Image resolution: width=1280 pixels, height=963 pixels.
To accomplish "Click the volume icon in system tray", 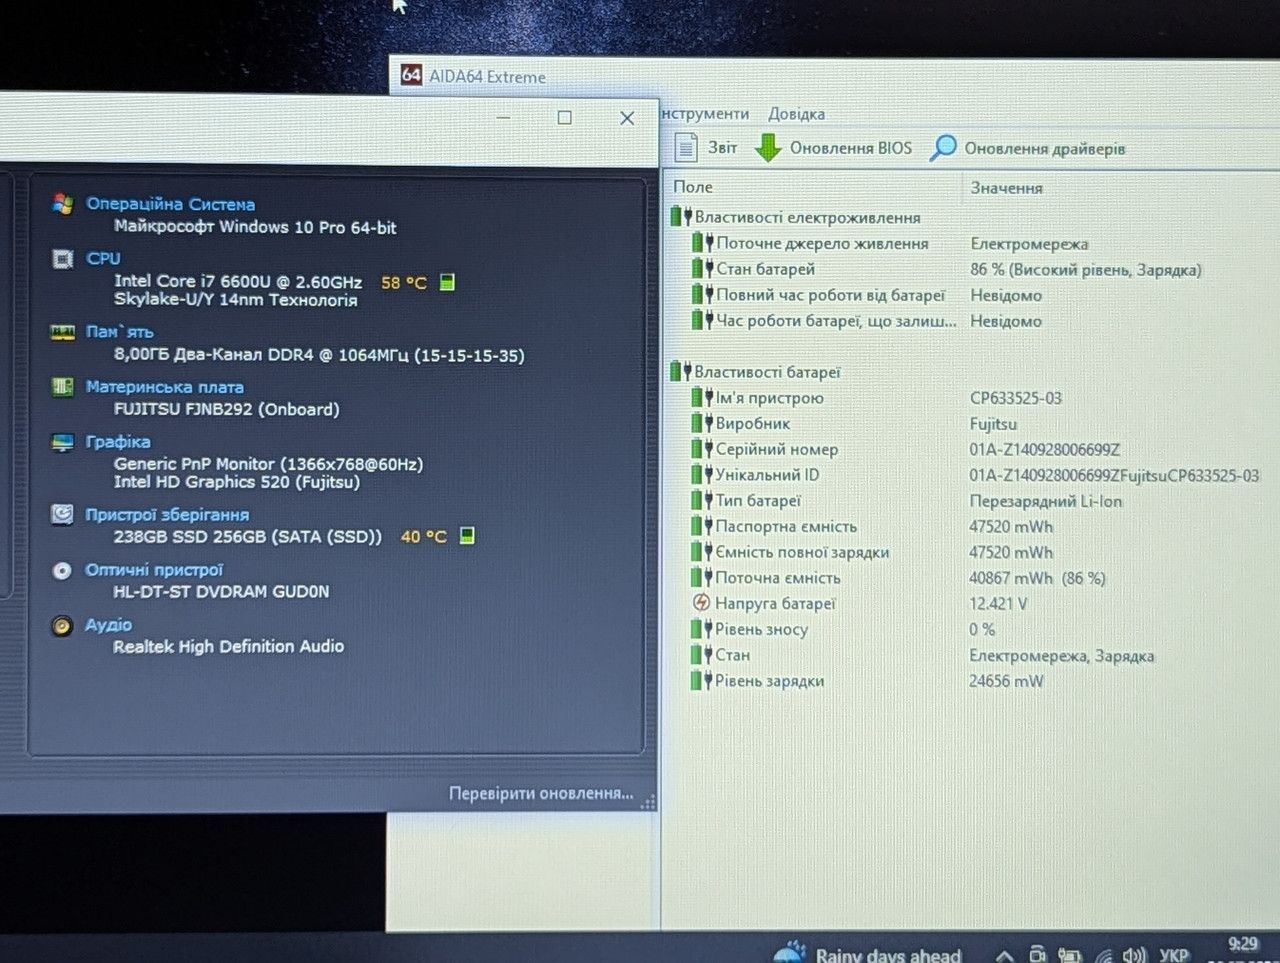I will tap(1134, 955).
